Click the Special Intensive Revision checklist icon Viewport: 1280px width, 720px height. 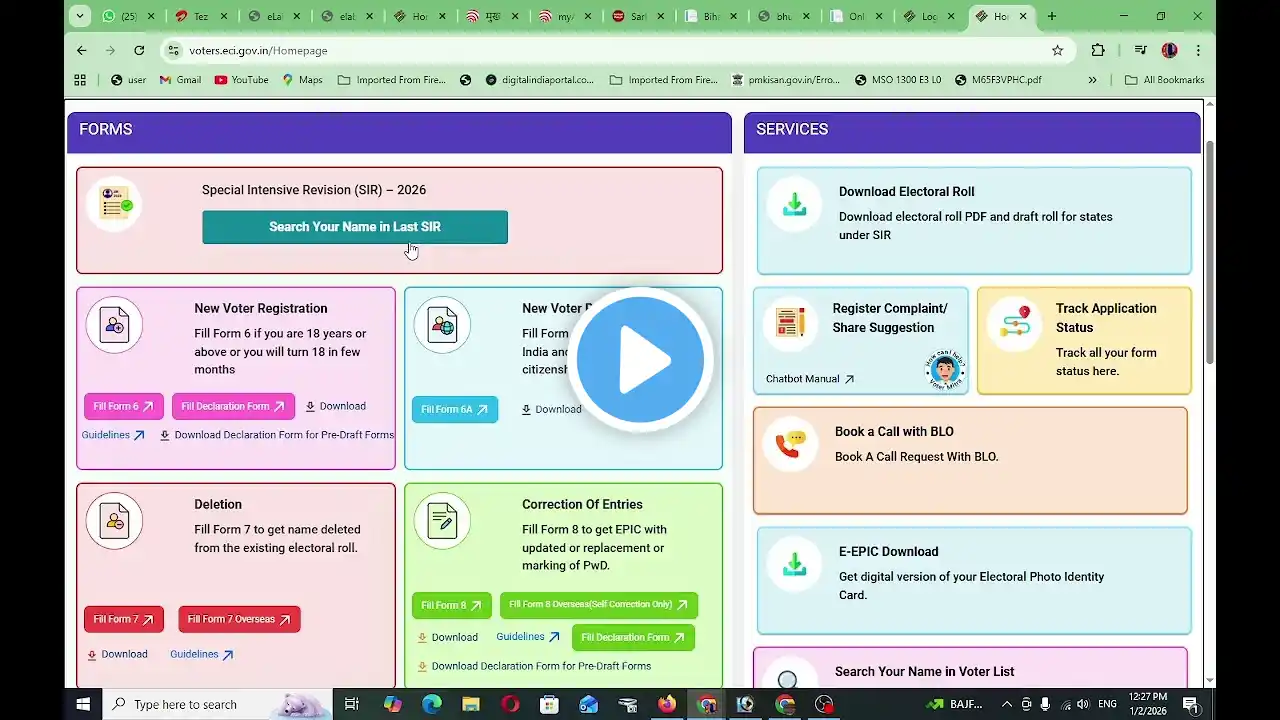tap(114, 205)
